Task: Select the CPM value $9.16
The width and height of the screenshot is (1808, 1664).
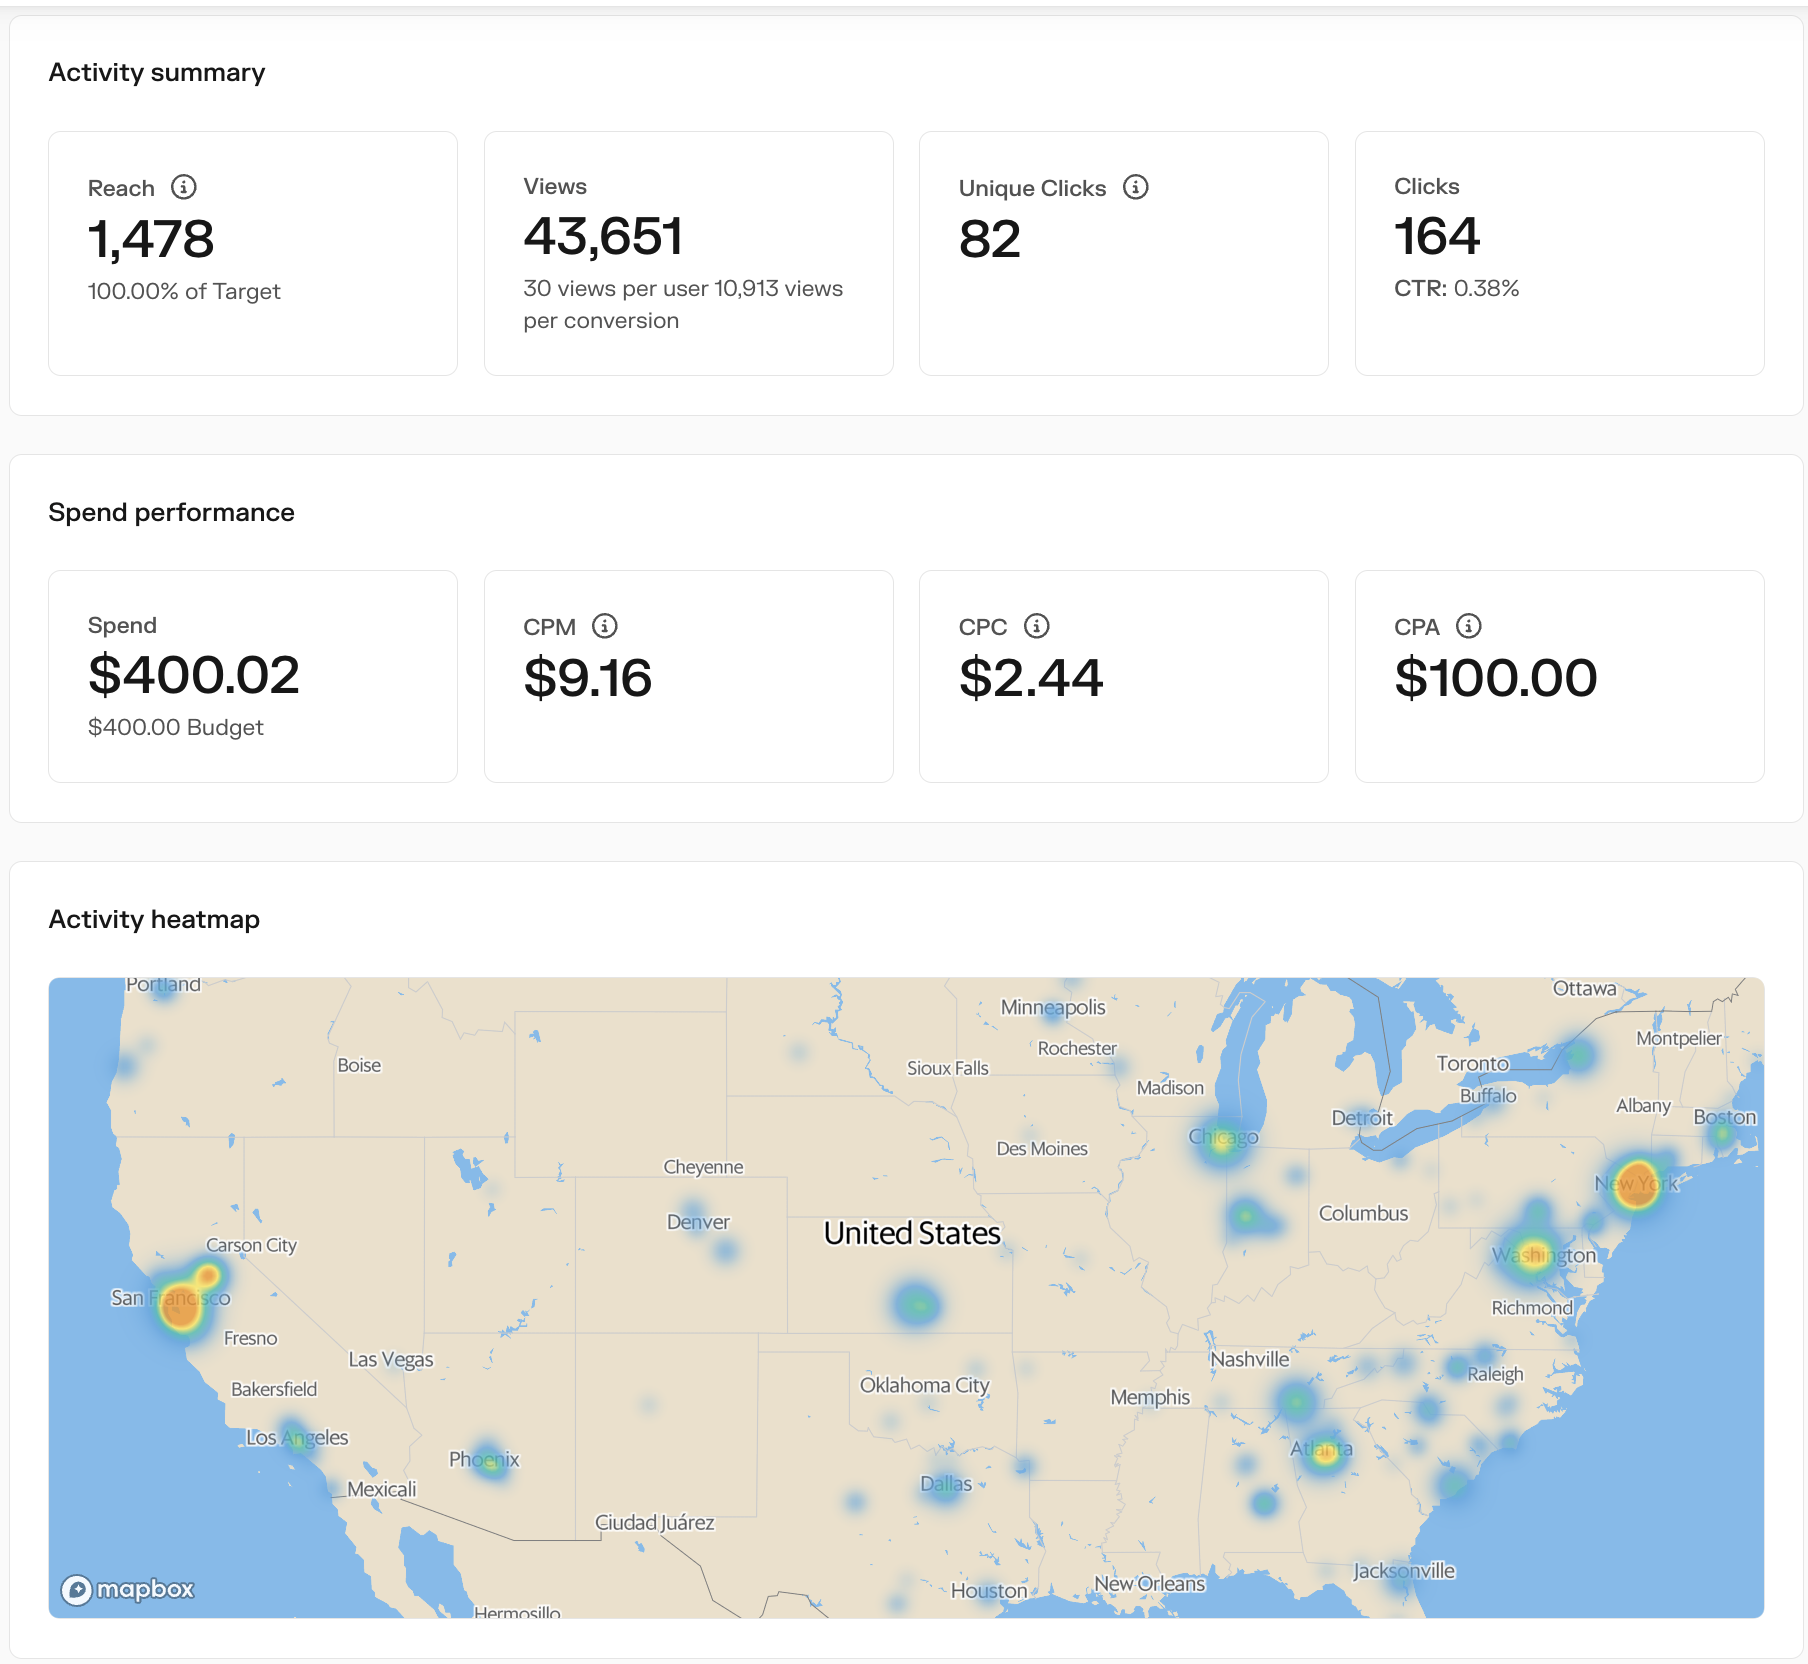Action: coord(588,677)
